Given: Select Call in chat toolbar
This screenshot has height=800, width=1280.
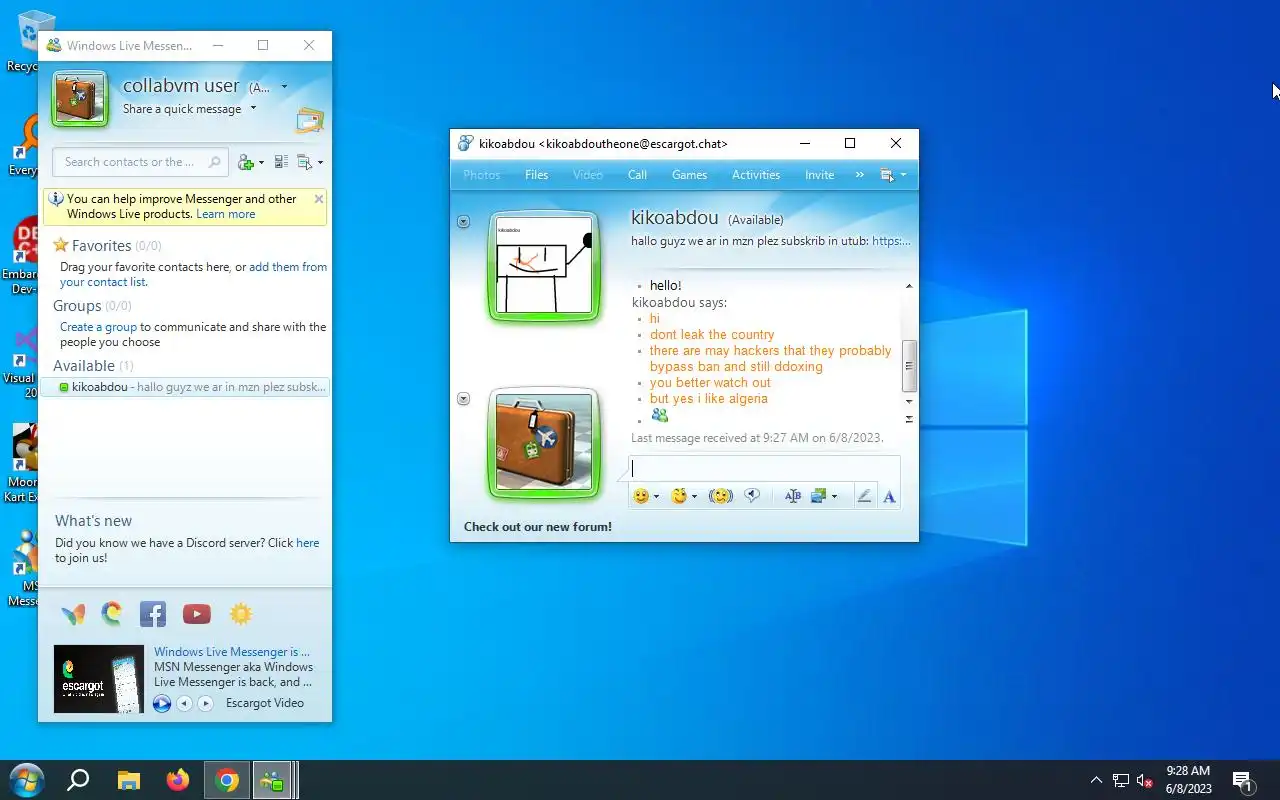Looking at the screenshot, I should click(637, 175).
